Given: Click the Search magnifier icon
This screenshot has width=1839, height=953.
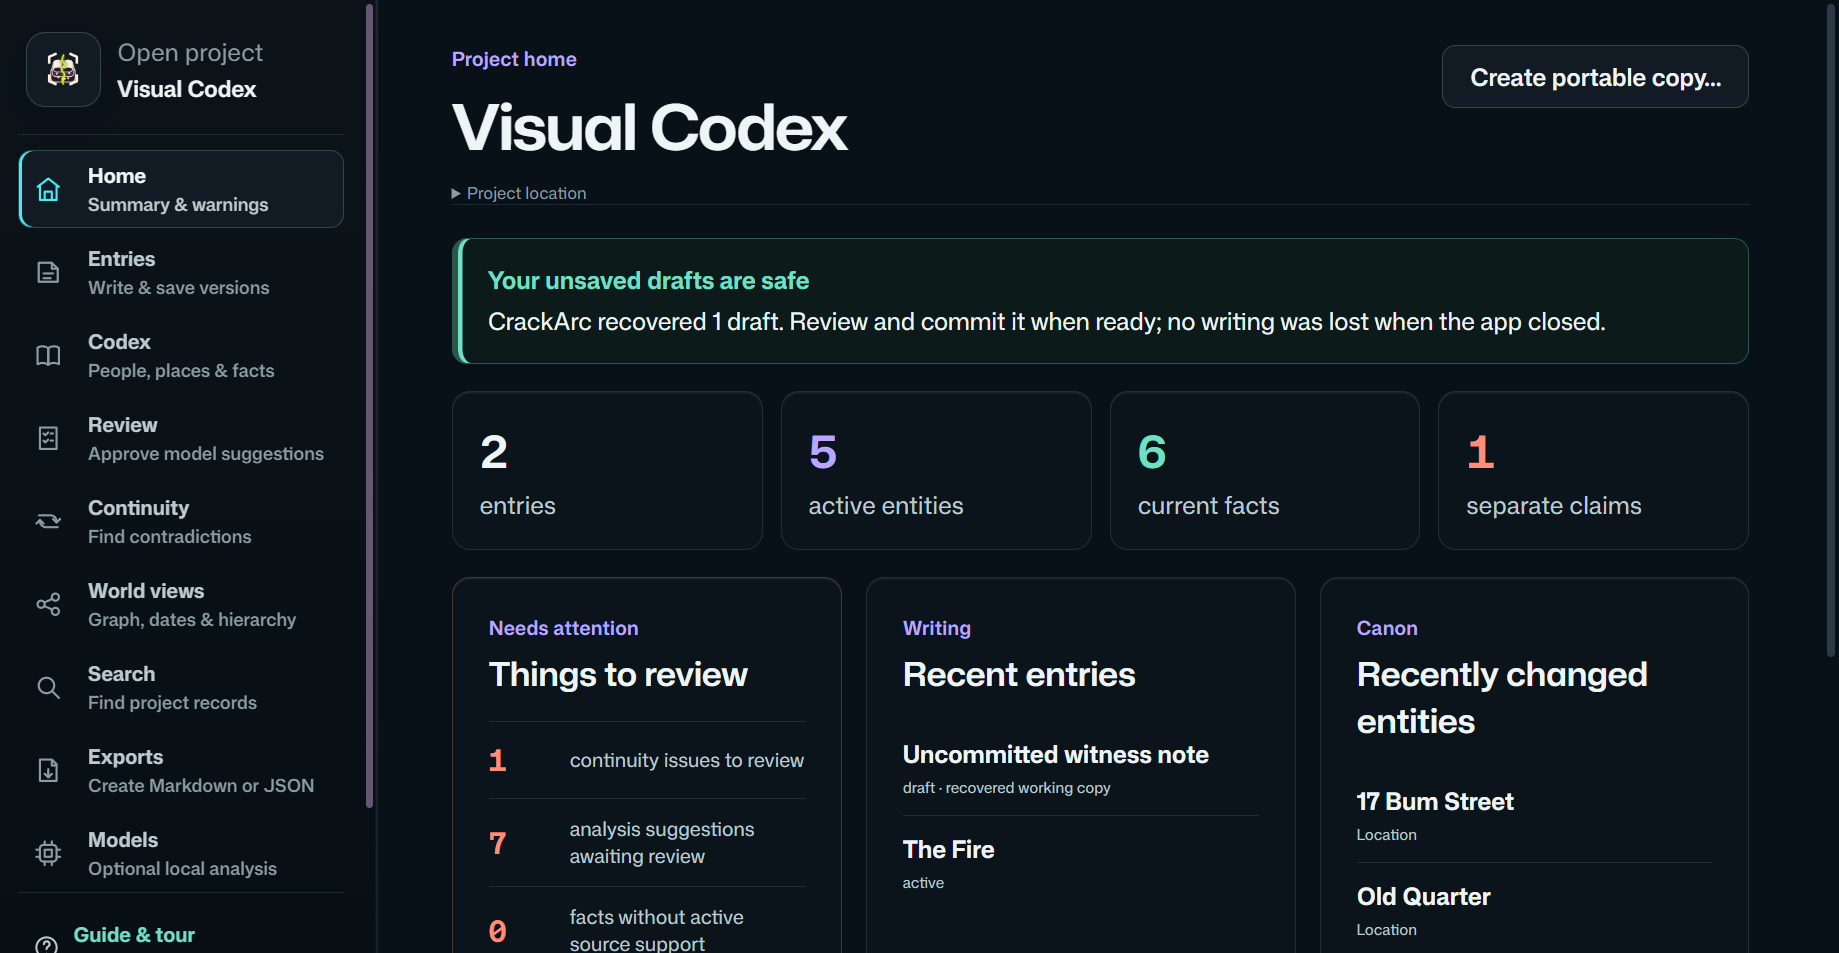Looking at the screenshot, I should (x=48, y=688).
